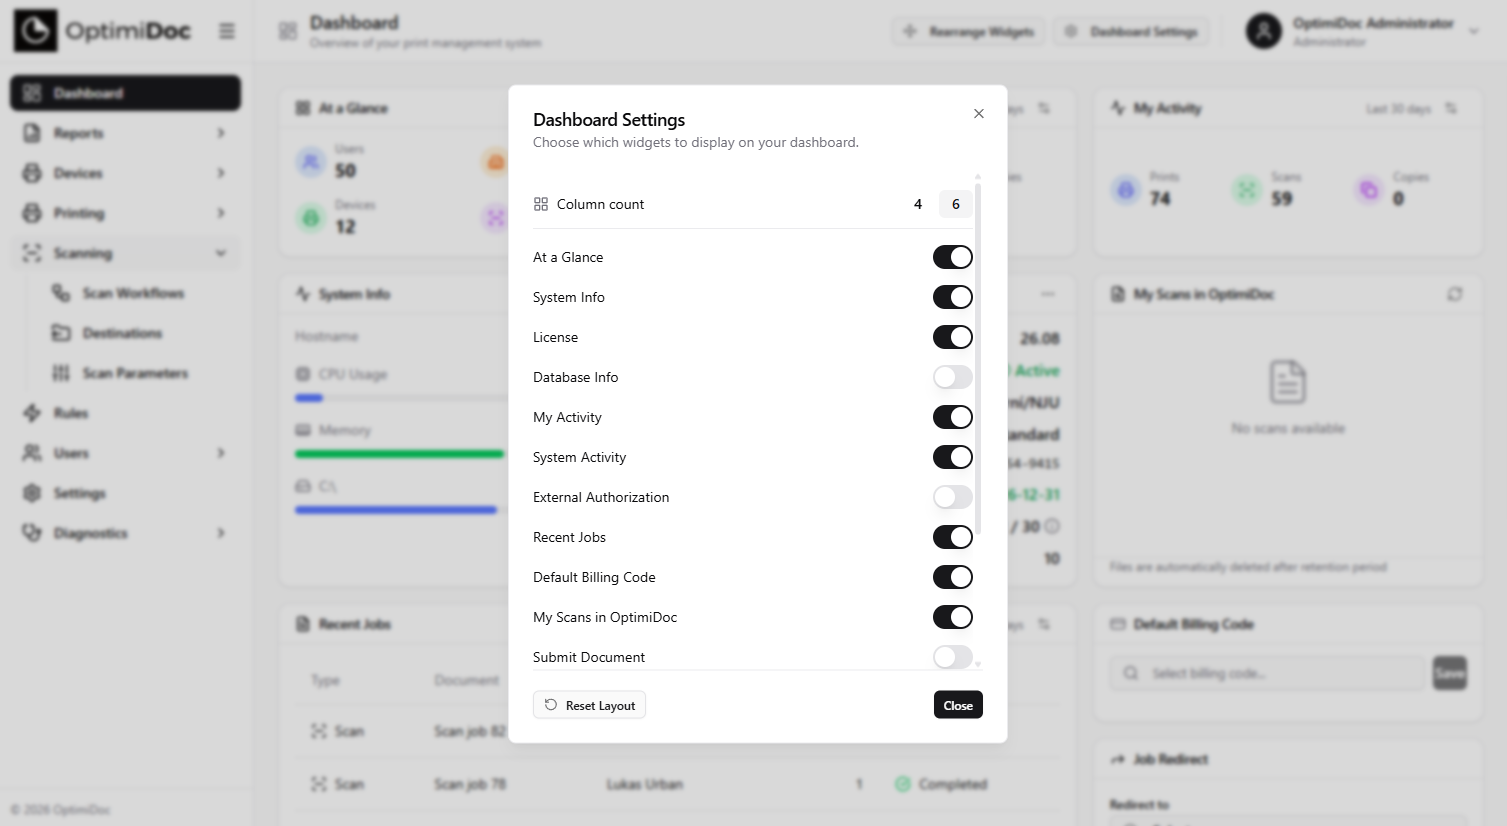The image size is (1507, 826).
Task: Go to Dashboard in the sidebar
Action: coord(126,93)
